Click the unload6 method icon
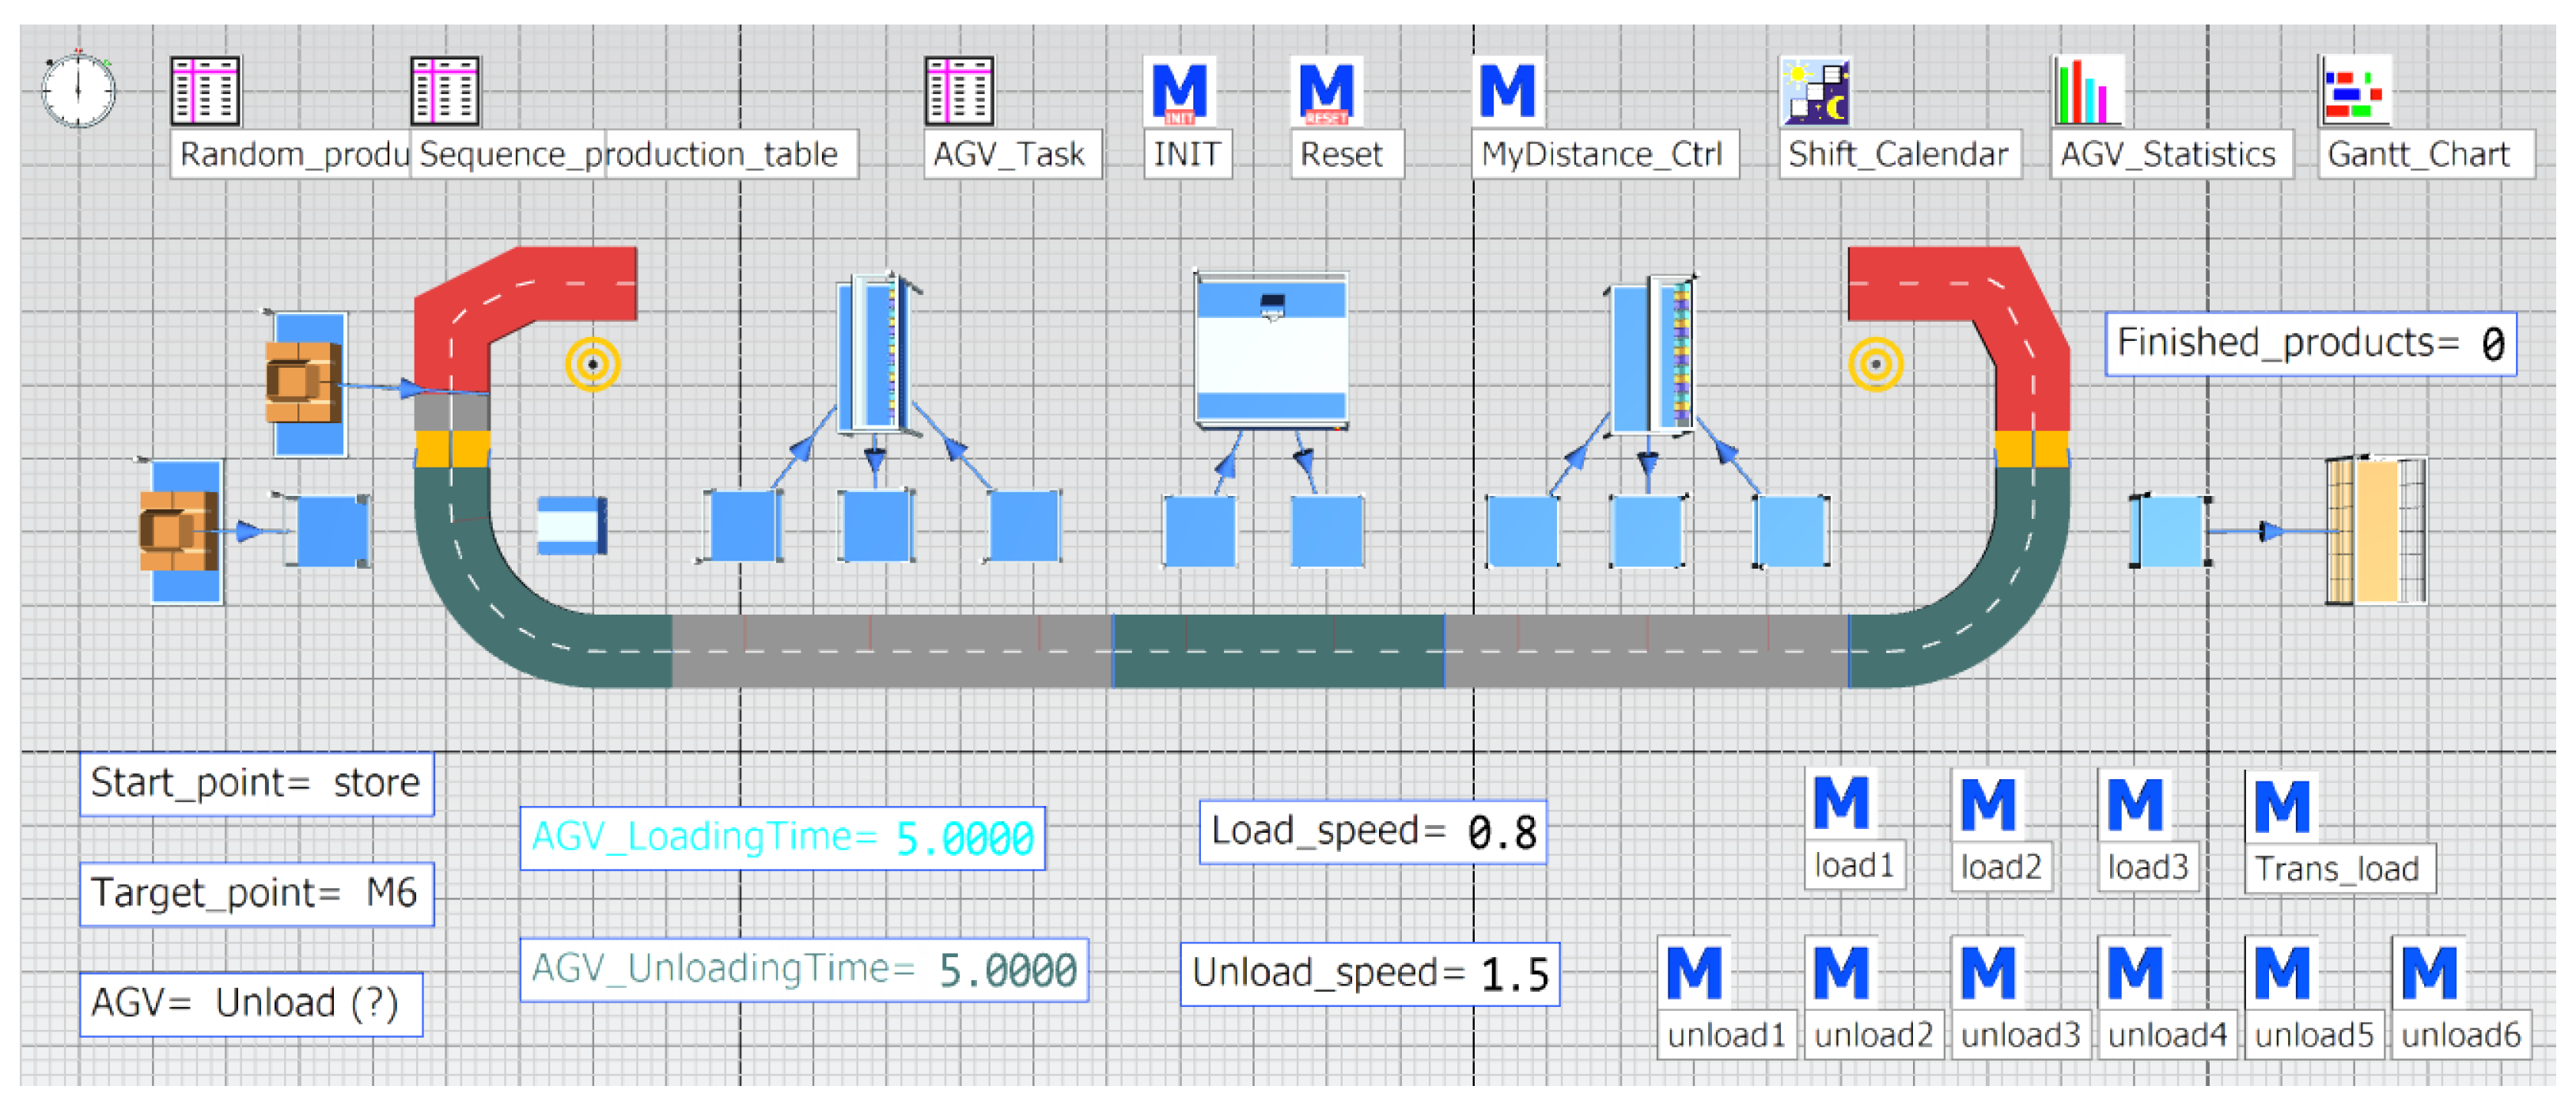Image resolution: width=2576 pixels, height=1105 pixels. [x=2428, y=972]
